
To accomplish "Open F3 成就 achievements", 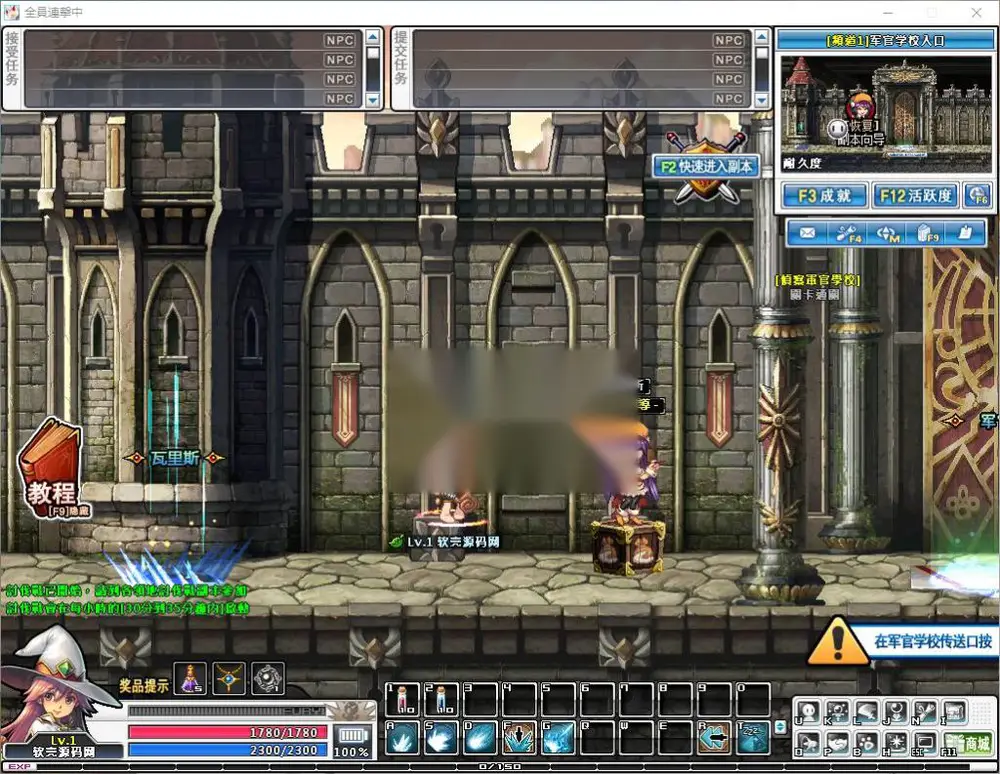I will 825,196.
